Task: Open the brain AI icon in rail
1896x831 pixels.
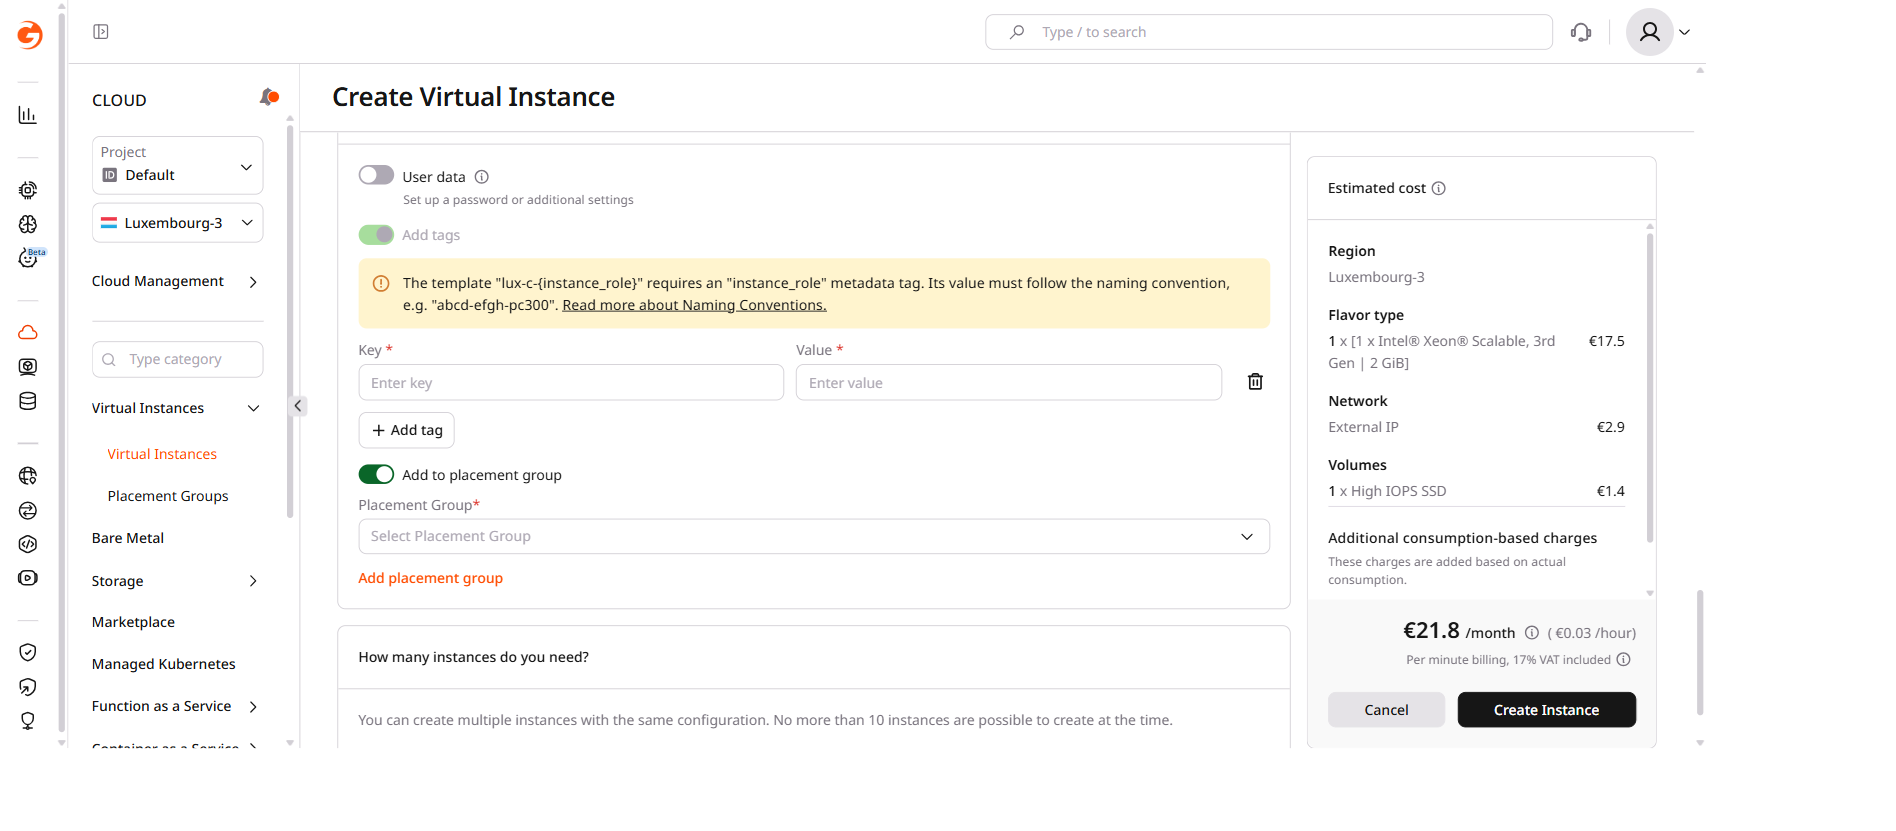Action: click(28, 224)
